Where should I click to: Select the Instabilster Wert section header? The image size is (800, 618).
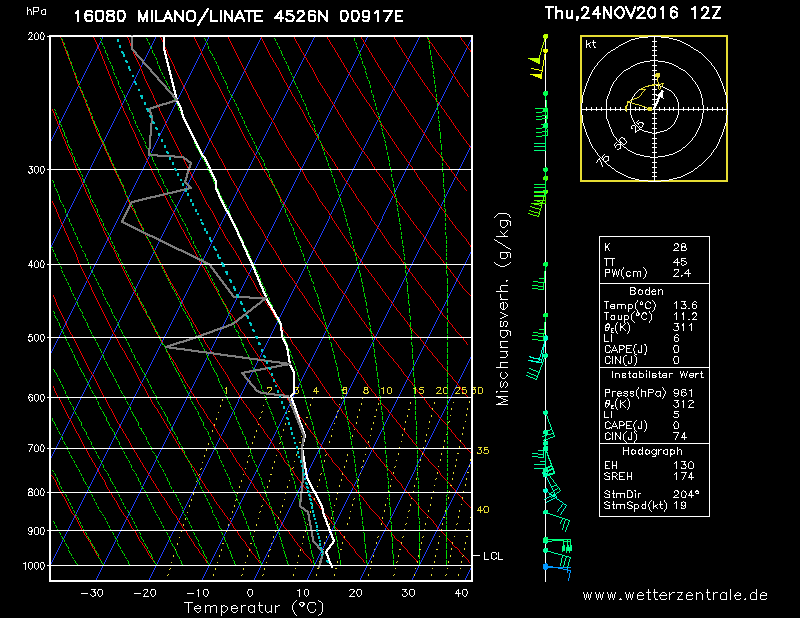point(654,374)
